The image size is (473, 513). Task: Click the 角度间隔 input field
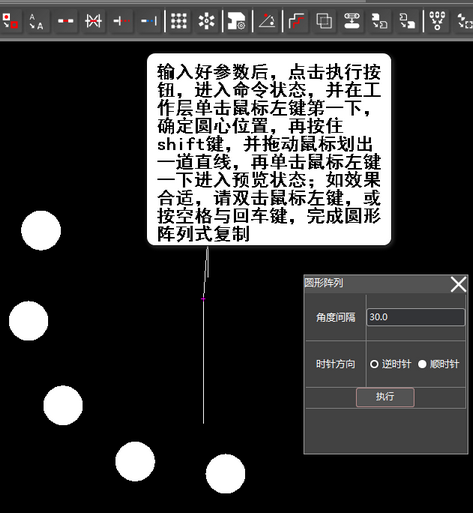pyautogui.click(x=415, y=317)
